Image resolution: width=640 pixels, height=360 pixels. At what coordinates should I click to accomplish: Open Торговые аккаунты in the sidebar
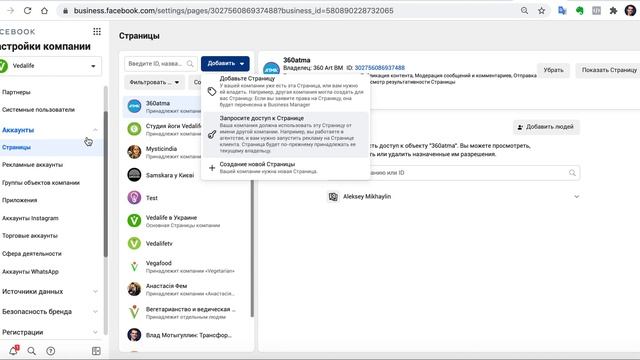pyautogui.click(x=30, y=236)
